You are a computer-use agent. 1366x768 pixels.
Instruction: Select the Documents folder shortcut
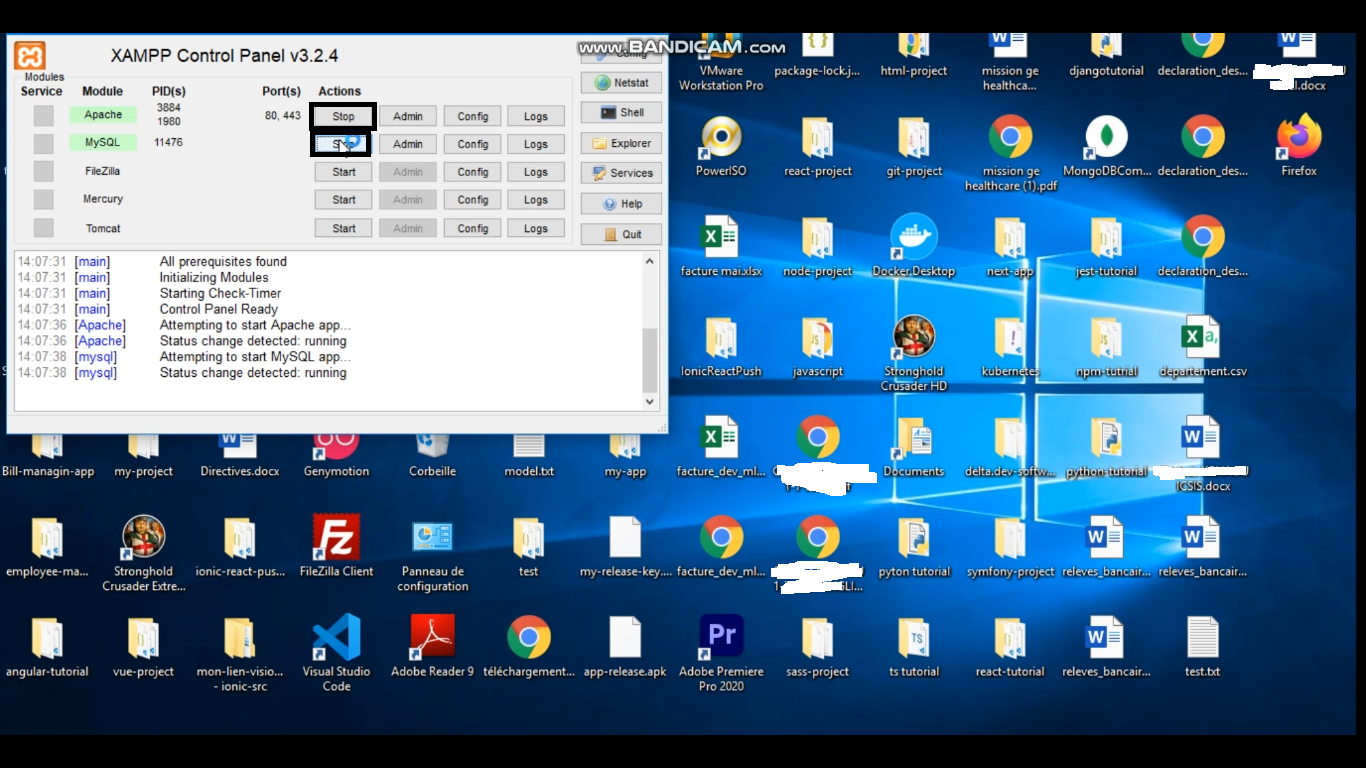(914, 447)
